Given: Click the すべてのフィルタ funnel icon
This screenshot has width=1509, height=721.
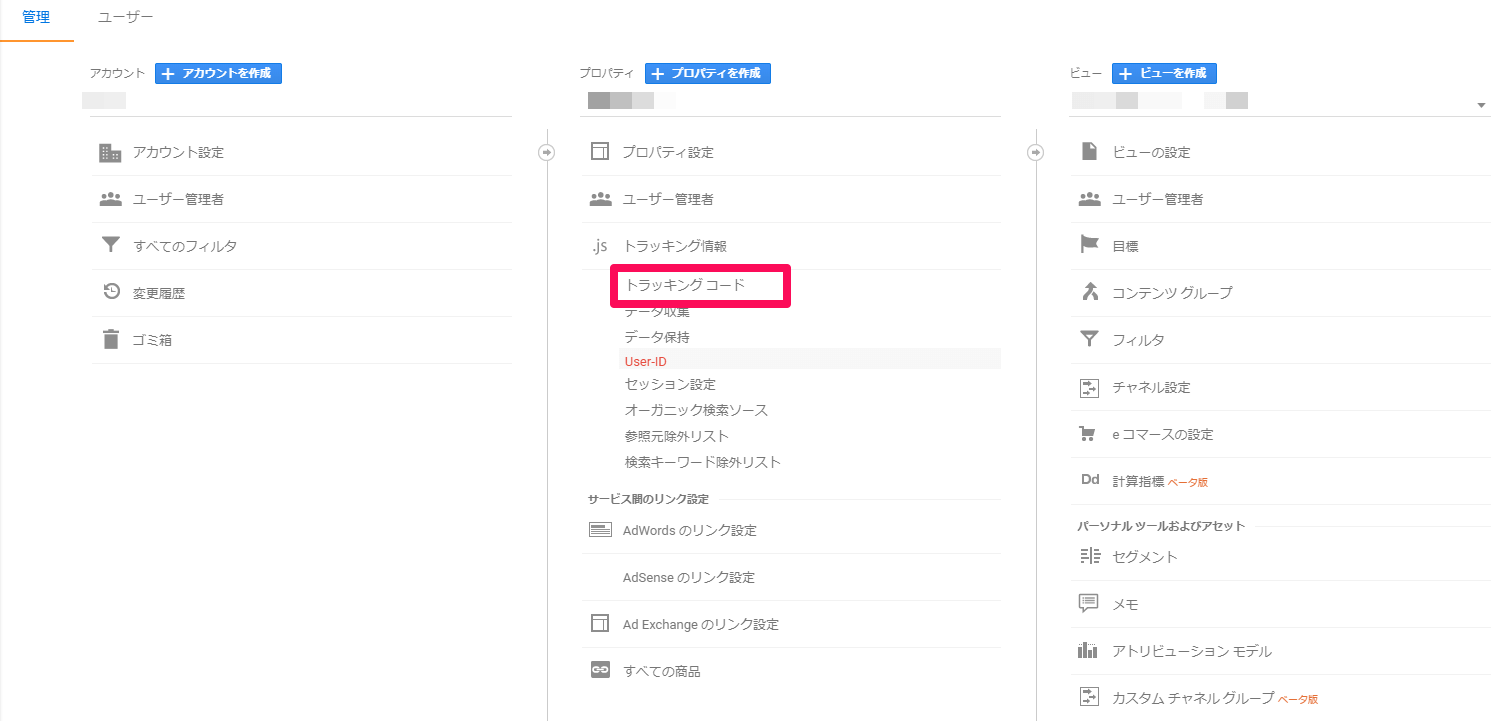Looking at the screenshot, I should (x=110, y=245).
